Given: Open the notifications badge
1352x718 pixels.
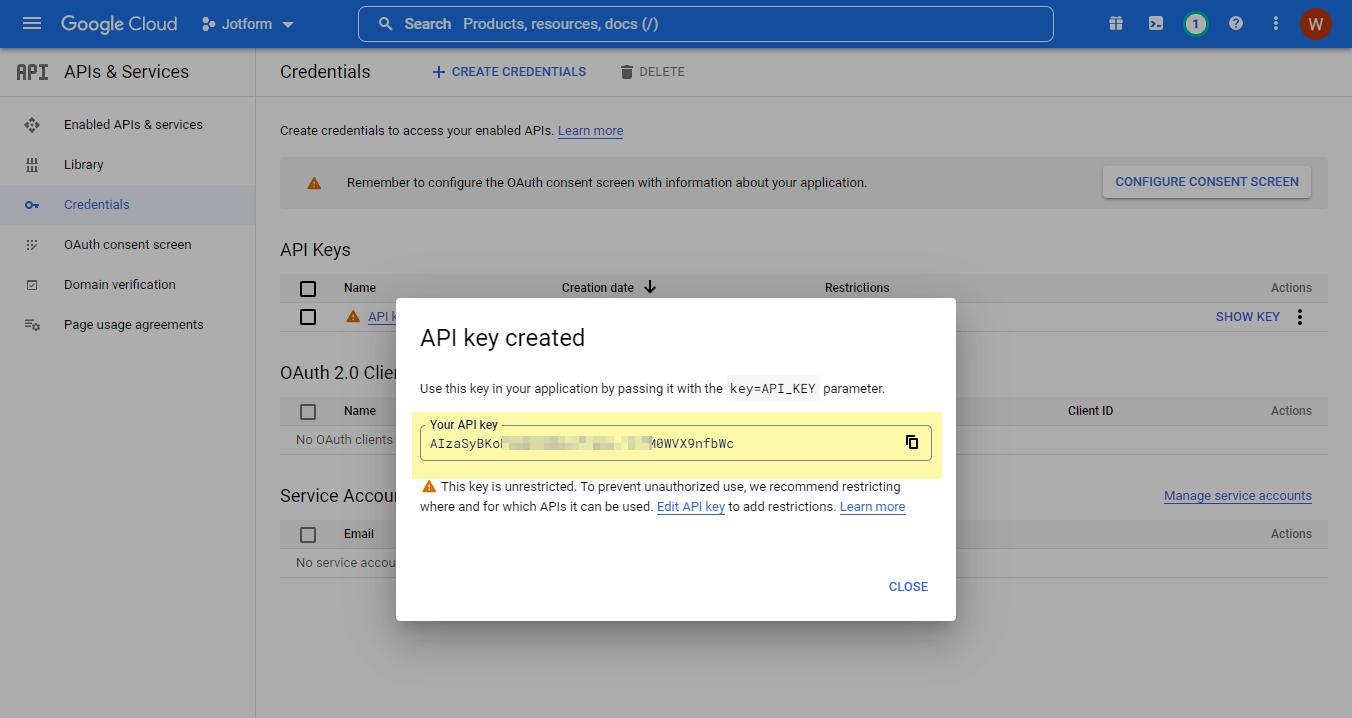Looking at the screenshot, I should [x=1195, y=24].
